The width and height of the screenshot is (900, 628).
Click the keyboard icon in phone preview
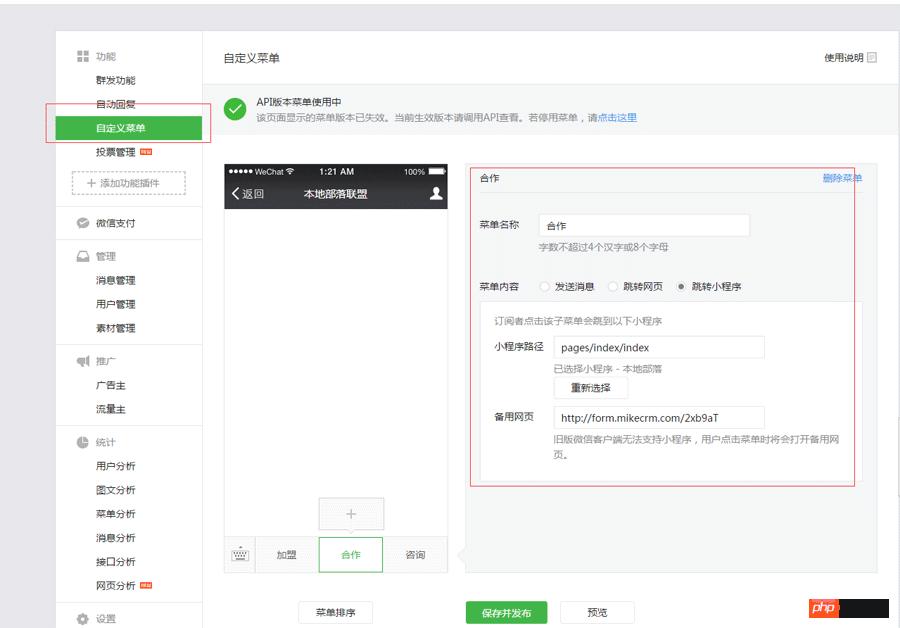(x=240, y=555)
